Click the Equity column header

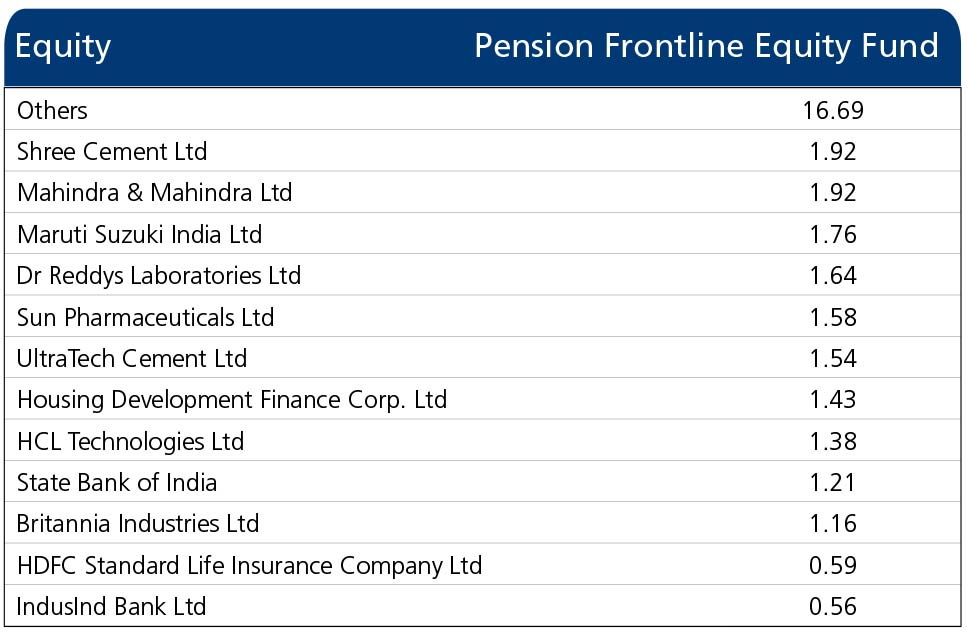(63, 47)
